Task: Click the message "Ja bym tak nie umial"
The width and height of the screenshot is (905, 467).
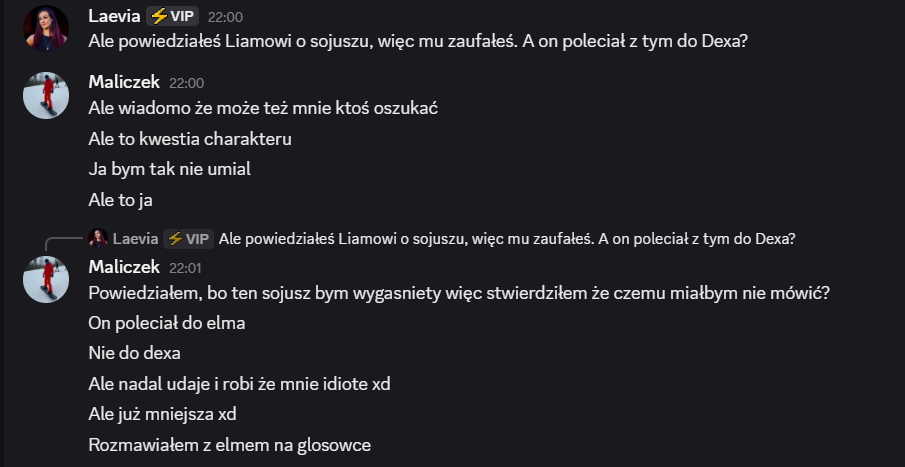Action: (x=169, y=169)
